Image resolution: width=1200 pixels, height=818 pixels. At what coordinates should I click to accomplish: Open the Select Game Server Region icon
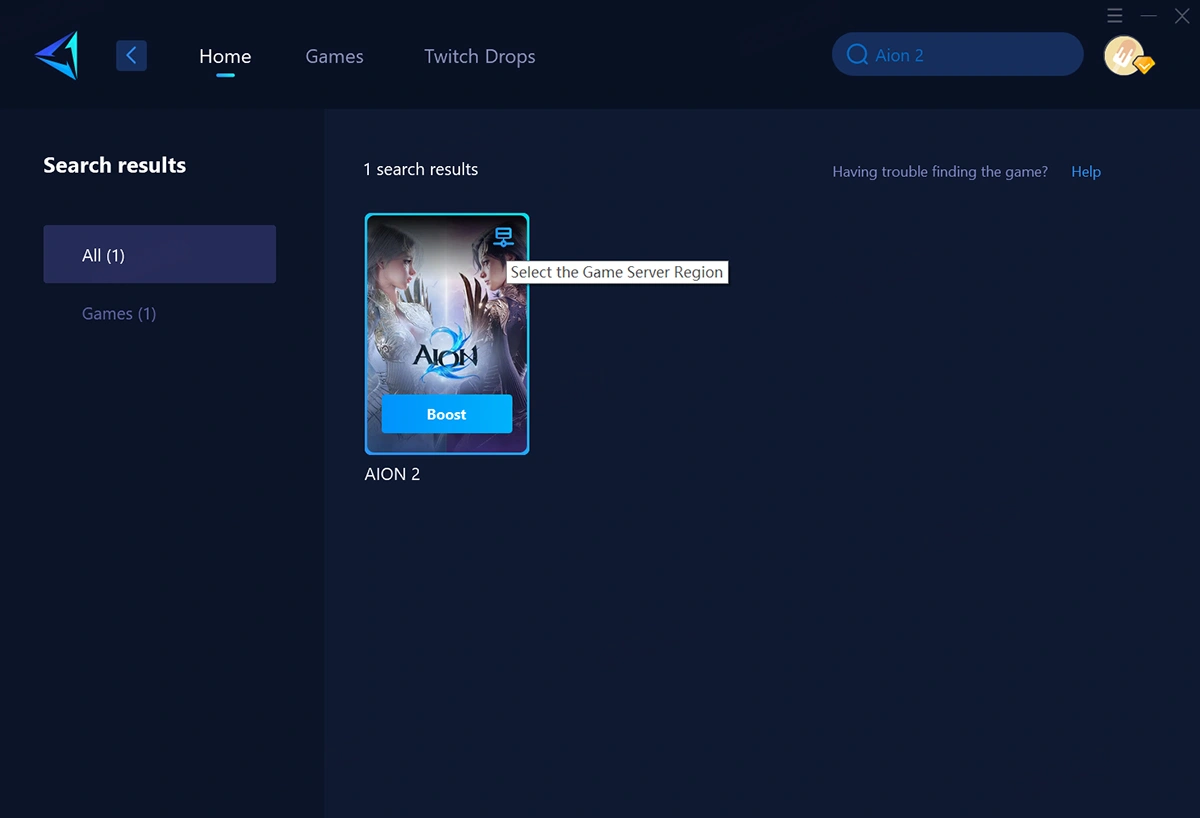coord(503,238)
